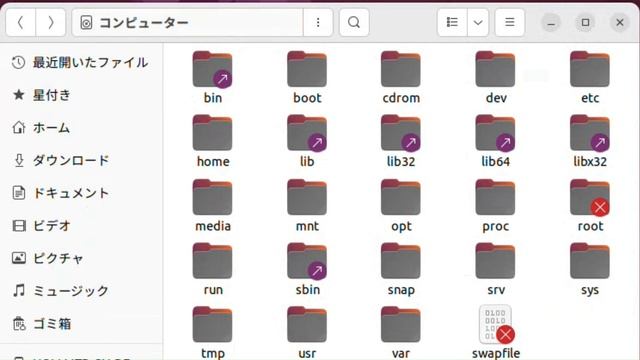Select the cdrom folder icon
640x360 pixels.
(x=401, y=70)
